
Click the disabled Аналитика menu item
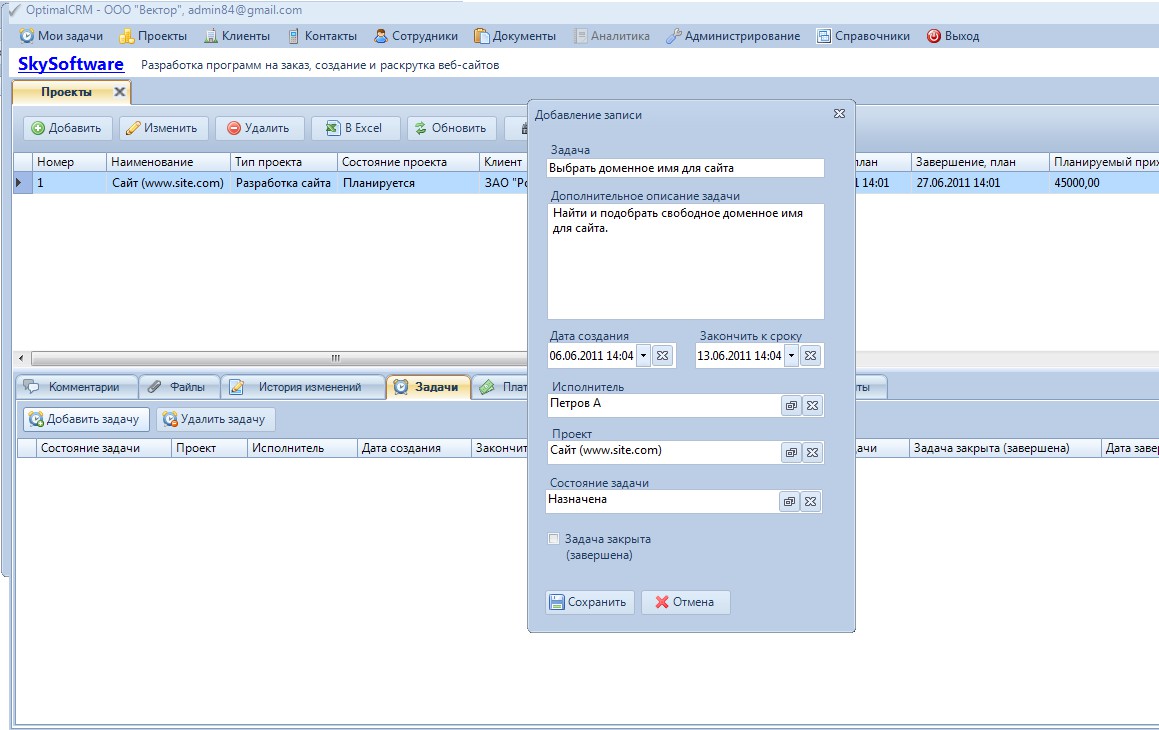tap(612, 35)
